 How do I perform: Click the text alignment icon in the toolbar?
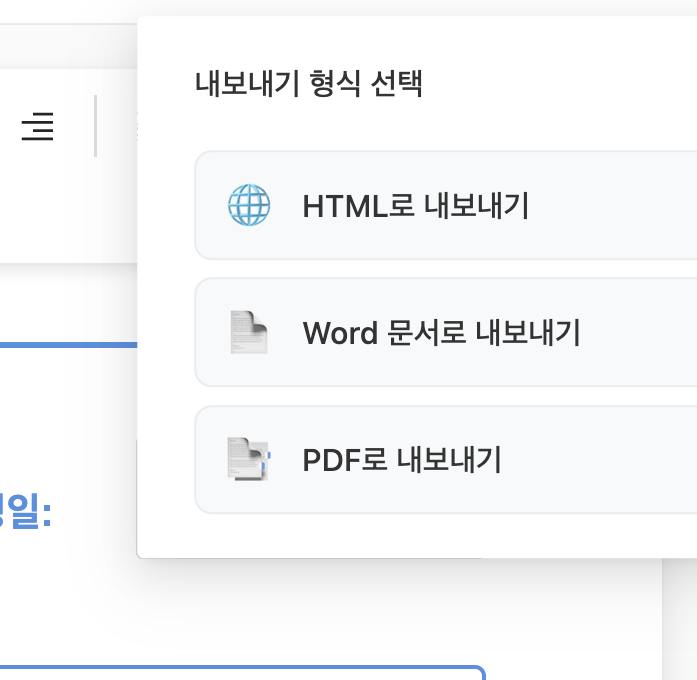(x=38, y=127)
